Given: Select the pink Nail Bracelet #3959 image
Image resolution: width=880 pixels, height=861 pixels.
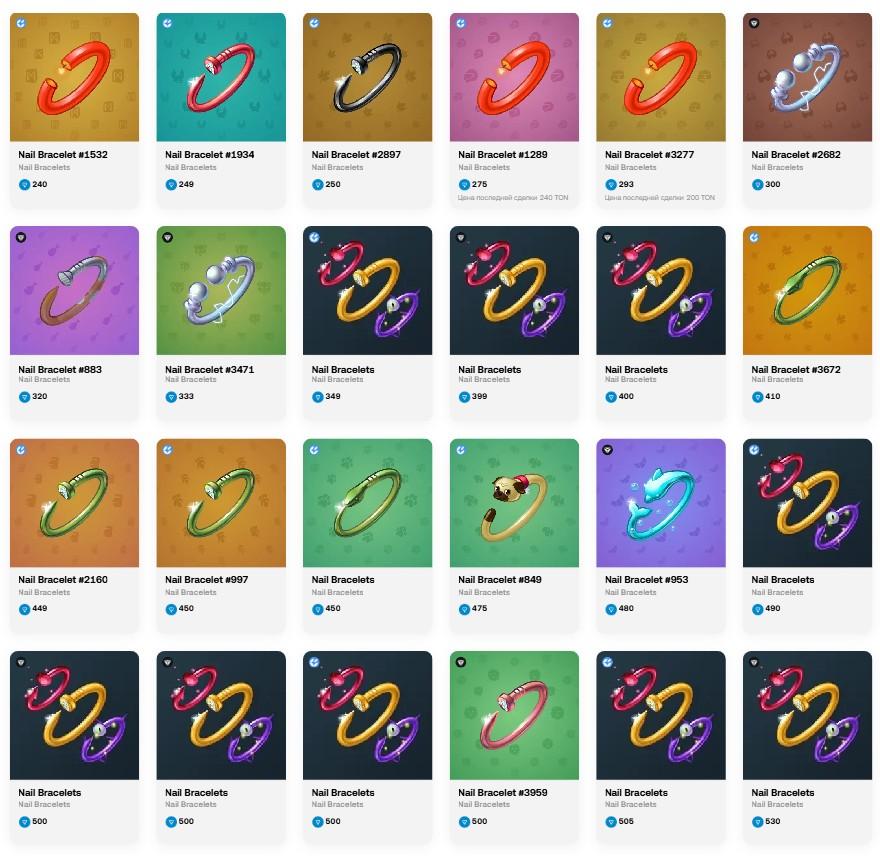Looking at the screenshot, I should [514, 715].
